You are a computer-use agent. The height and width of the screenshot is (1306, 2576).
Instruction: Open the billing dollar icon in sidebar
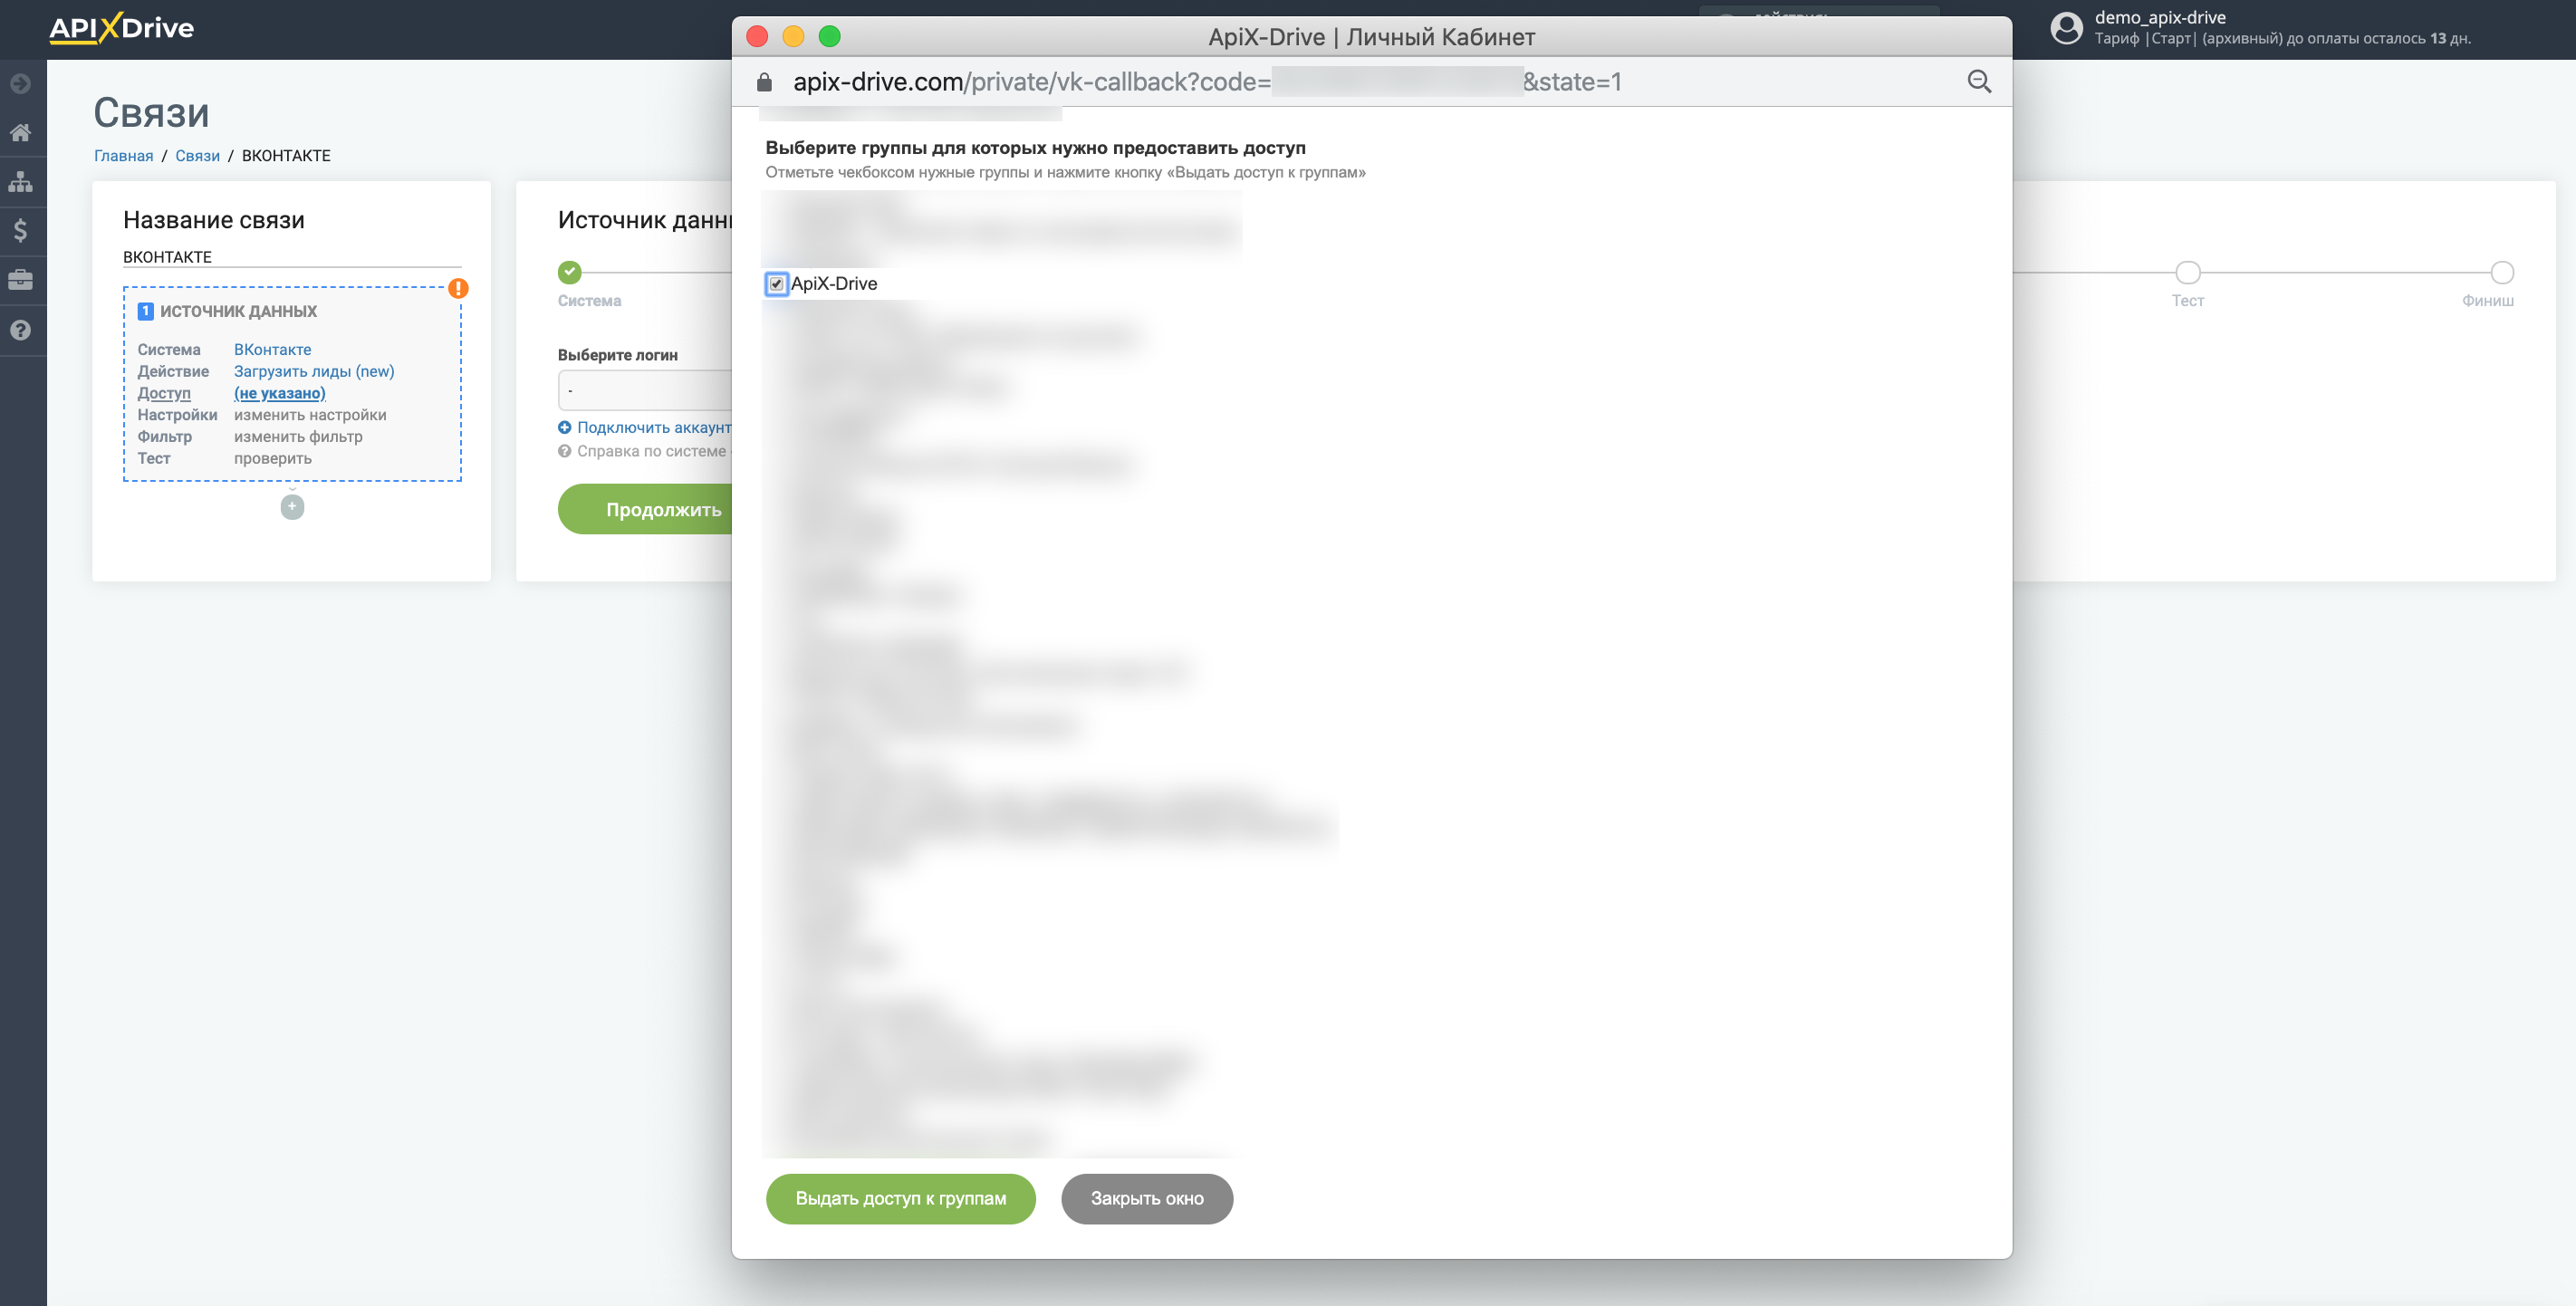[x=20, y=231]
